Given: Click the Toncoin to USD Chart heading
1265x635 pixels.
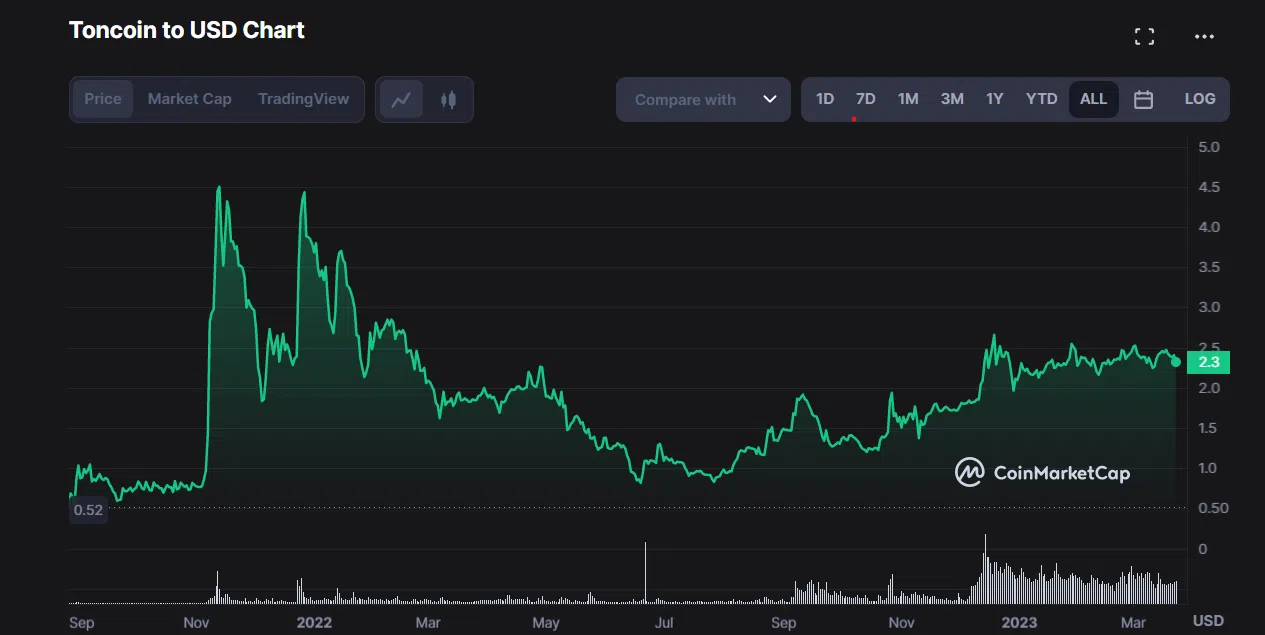Looking at the screenshot, I should (x=187, y=31).
